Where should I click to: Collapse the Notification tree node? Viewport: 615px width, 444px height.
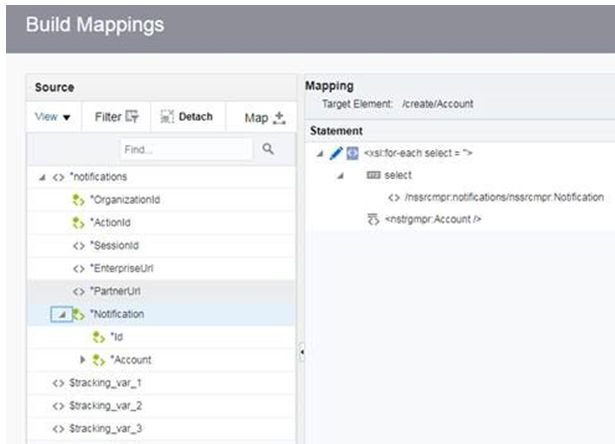point(62,314)
